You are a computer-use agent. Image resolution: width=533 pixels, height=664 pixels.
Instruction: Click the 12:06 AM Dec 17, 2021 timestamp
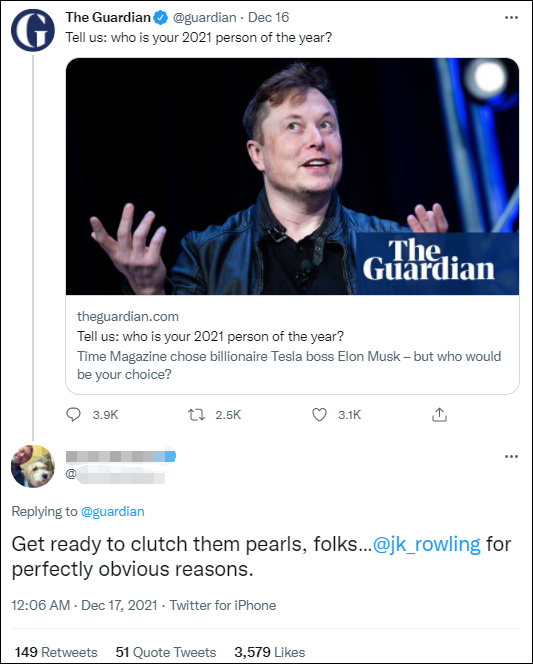[x=84, y=605]
